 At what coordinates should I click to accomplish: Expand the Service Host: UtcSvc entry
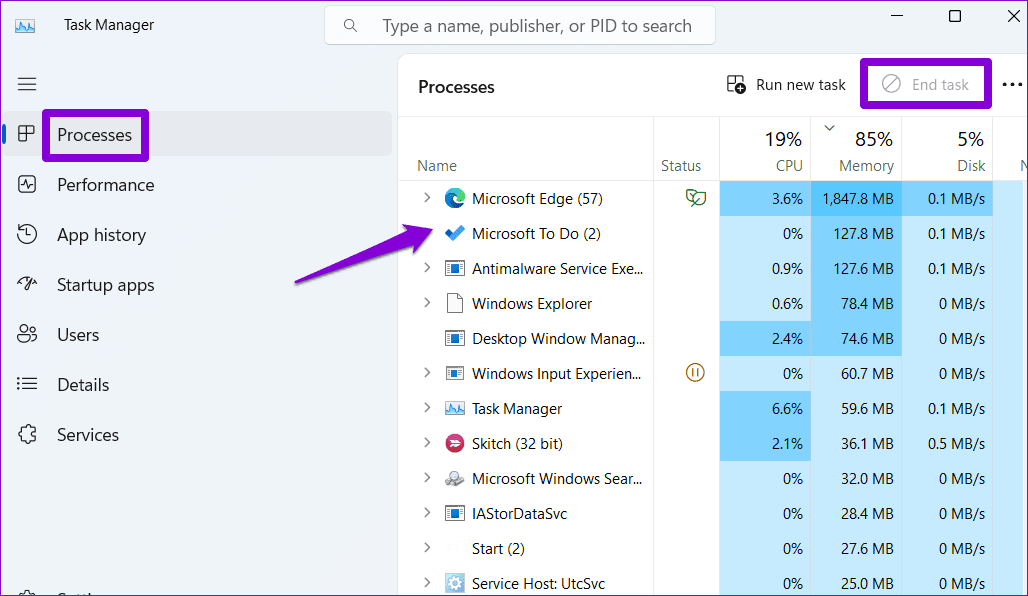(x=428, y=583)
